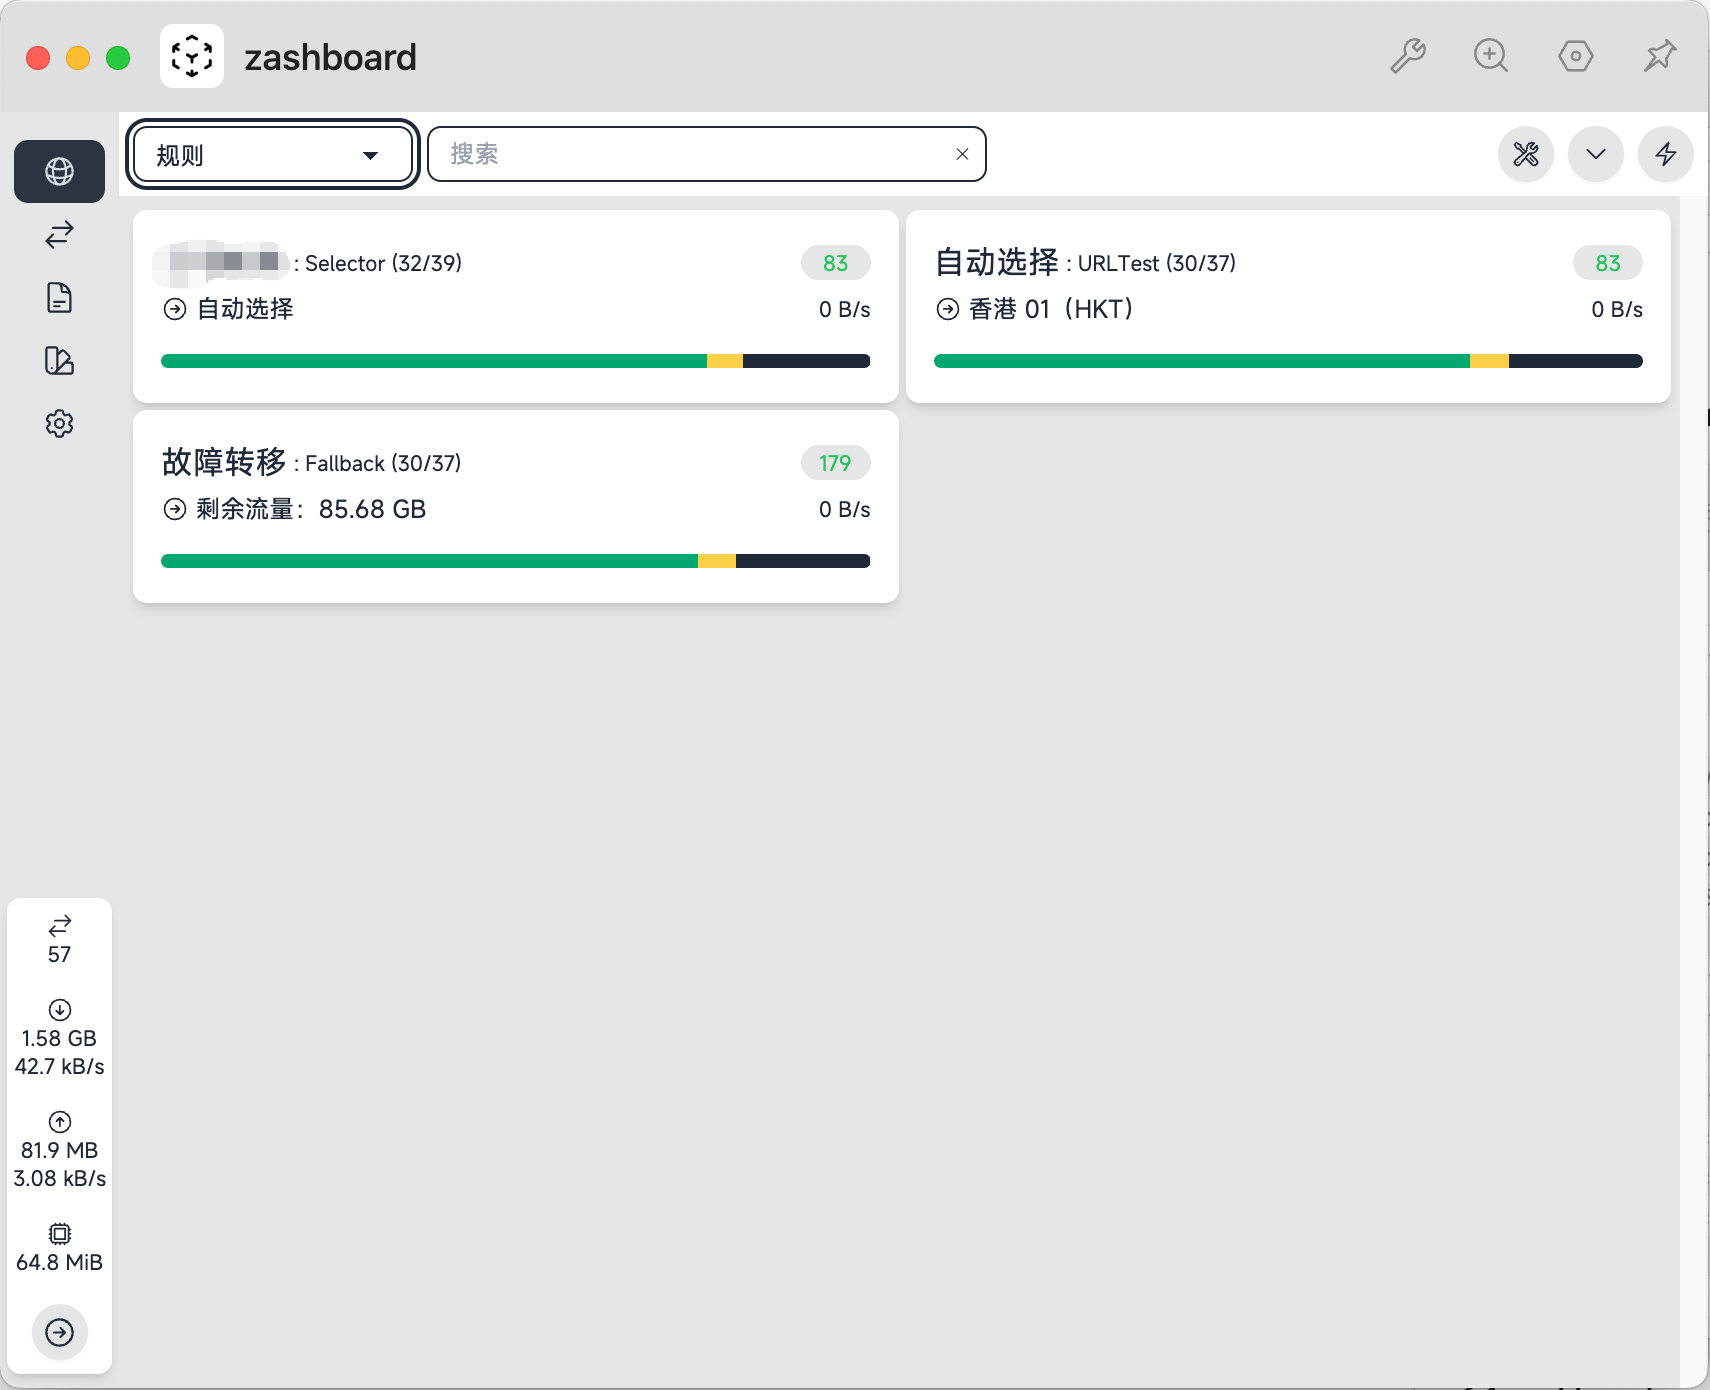1710x1390 pixels.
Task: Click the 83 latency badge on Selector card
Action: (x=836, y=263)
